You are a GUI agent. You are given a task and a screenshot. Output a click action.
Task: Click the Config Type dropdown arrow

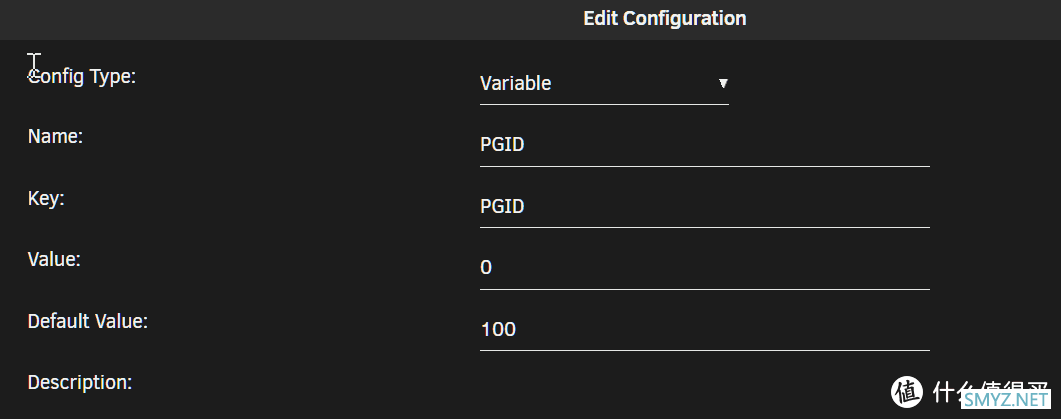click(x=723, y=84)
